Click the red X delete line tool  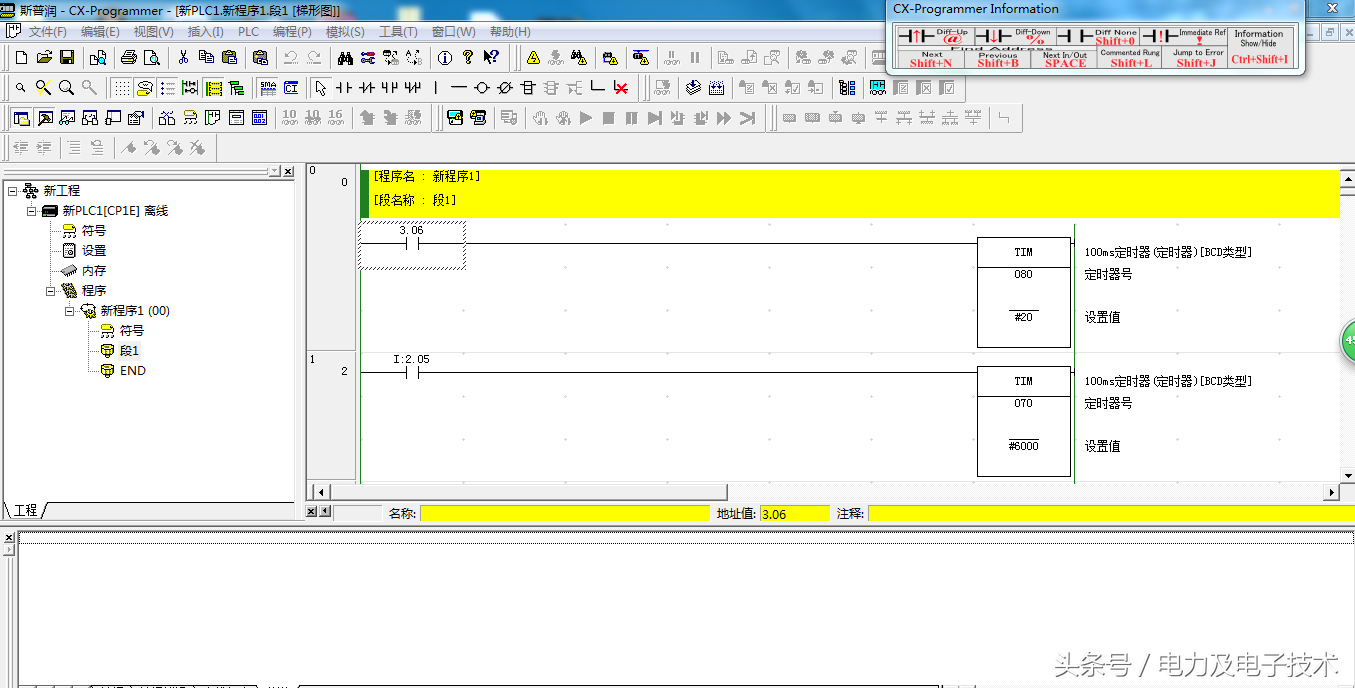621,88
